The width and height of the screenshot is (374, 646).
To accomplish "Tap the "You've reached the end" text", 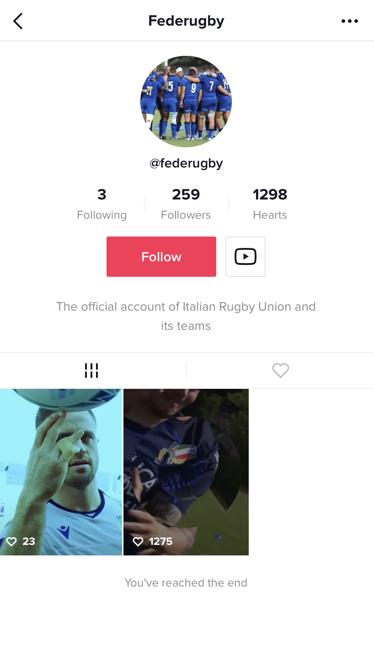I will (x=186, y=583).
